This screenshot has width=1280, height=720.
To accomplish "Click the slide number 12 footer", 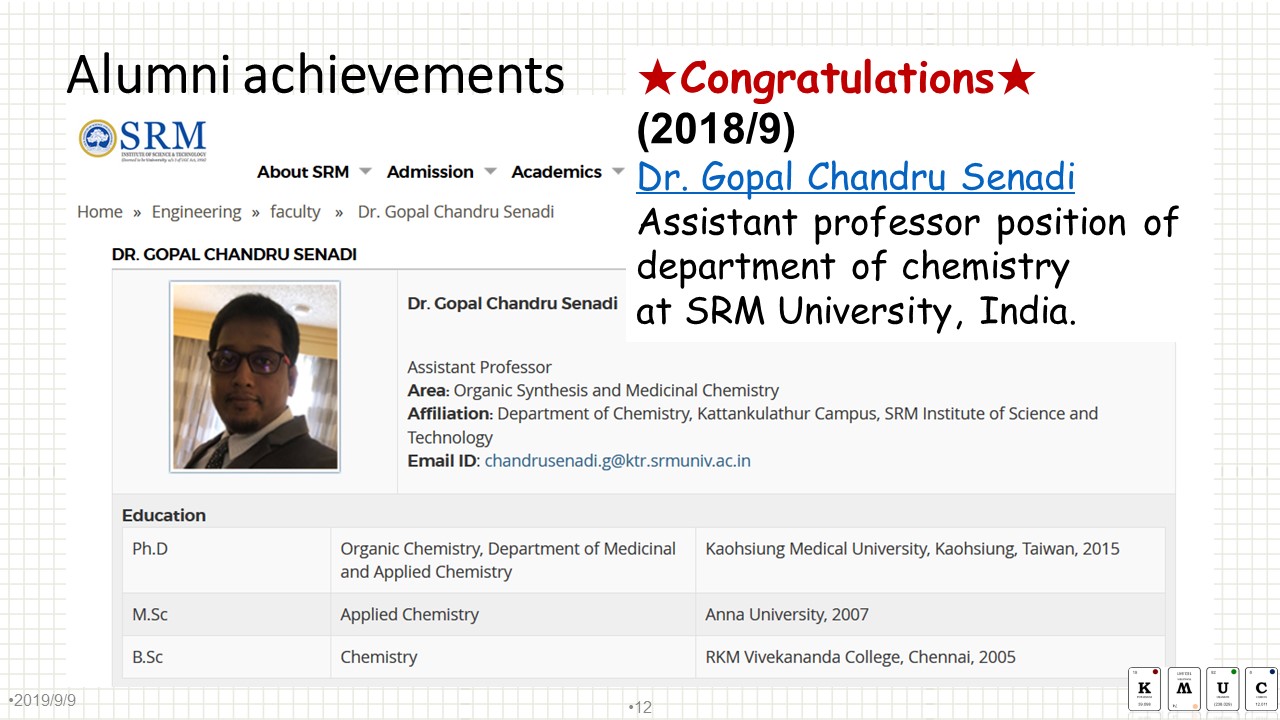I will pyautogui.click(x=641, y=707).
